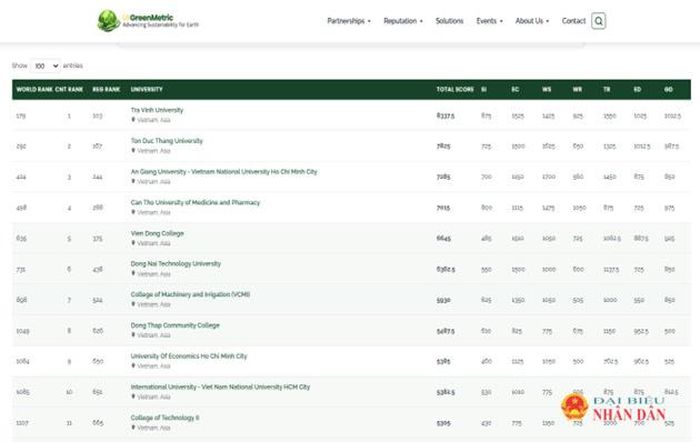Open College of Technology II link
700x442 pixels.
tap(165, 417)
